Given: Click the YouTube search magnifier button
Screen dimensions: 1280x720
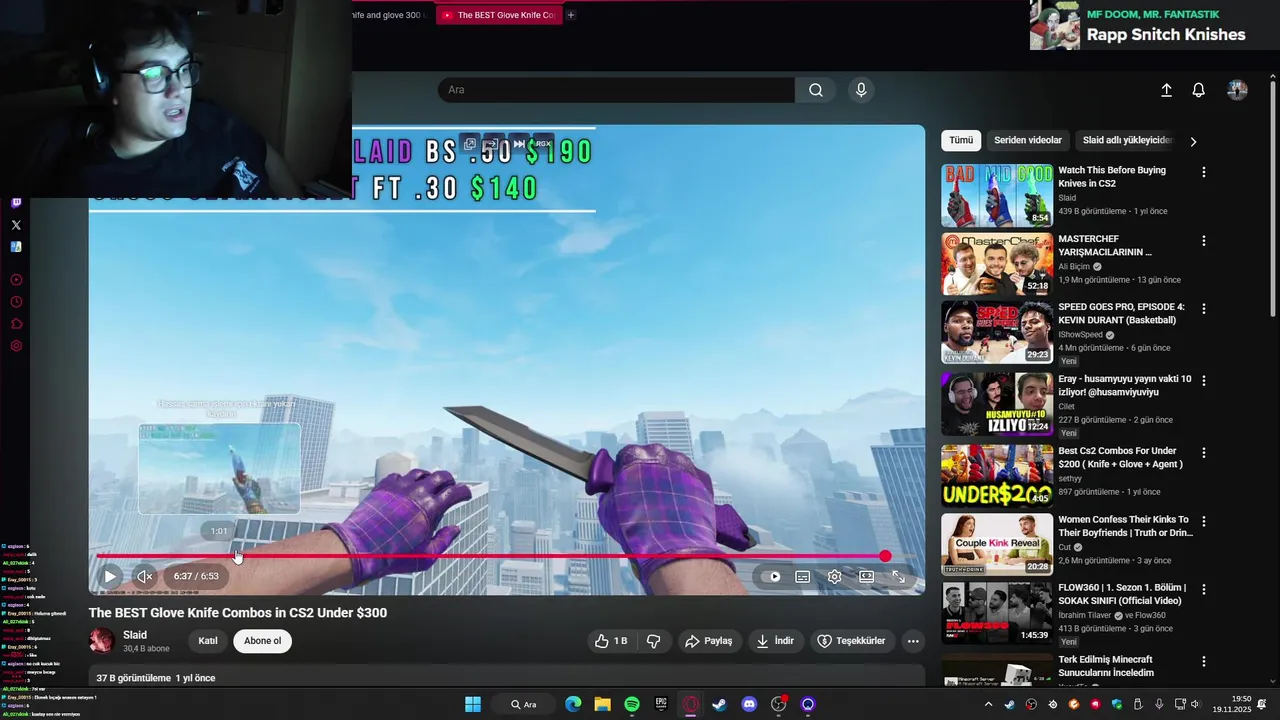Looking at the screenshot, I should pyautogui.click(x=816, y=90).
